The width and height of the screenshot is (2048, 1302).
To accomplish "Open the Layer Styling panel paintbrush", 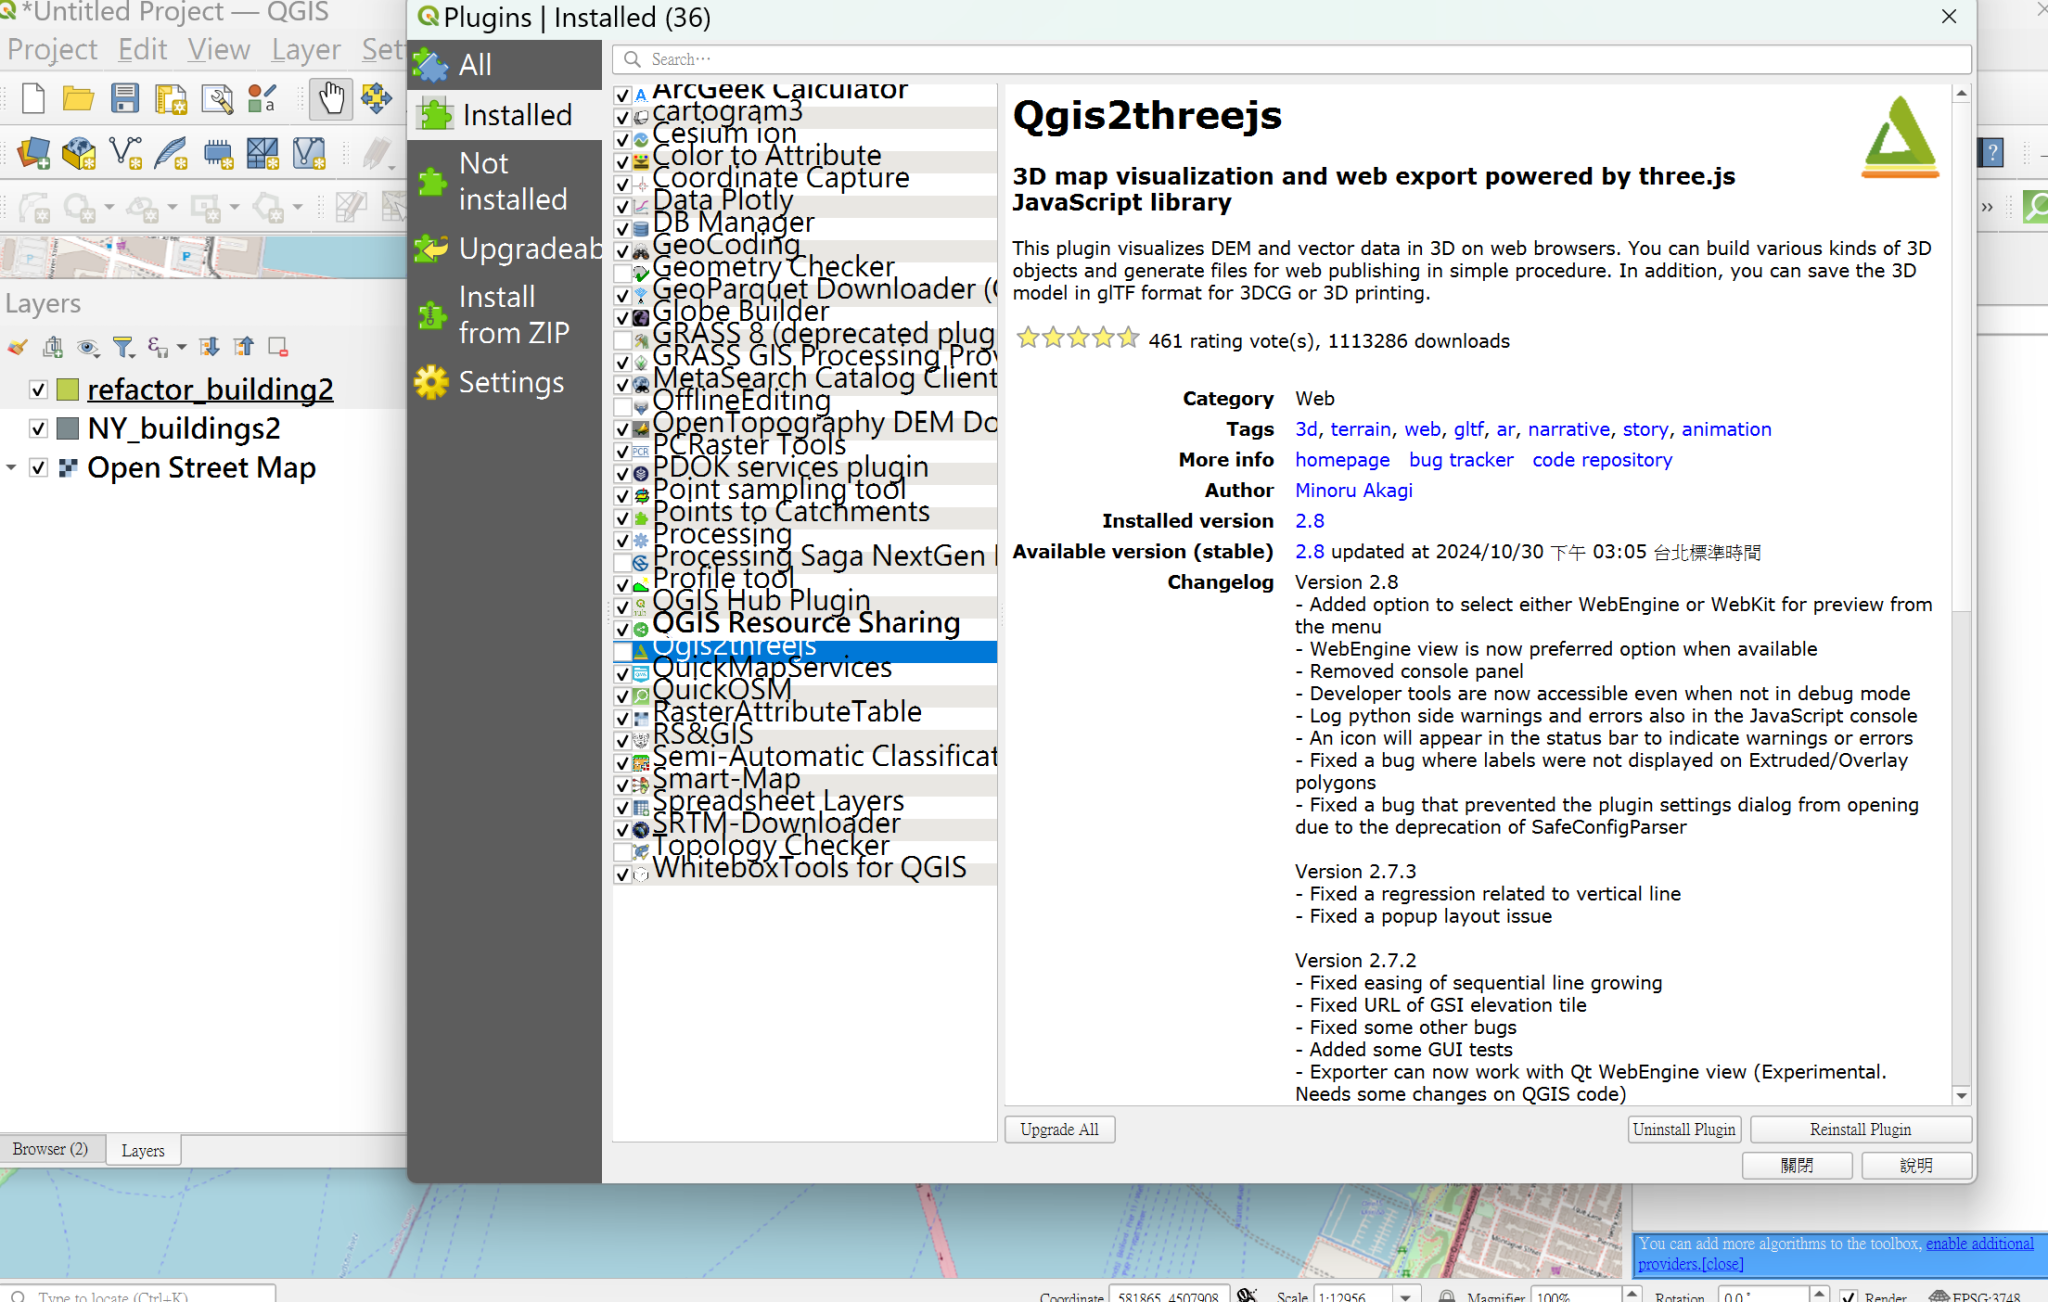I will pos(17,347).
